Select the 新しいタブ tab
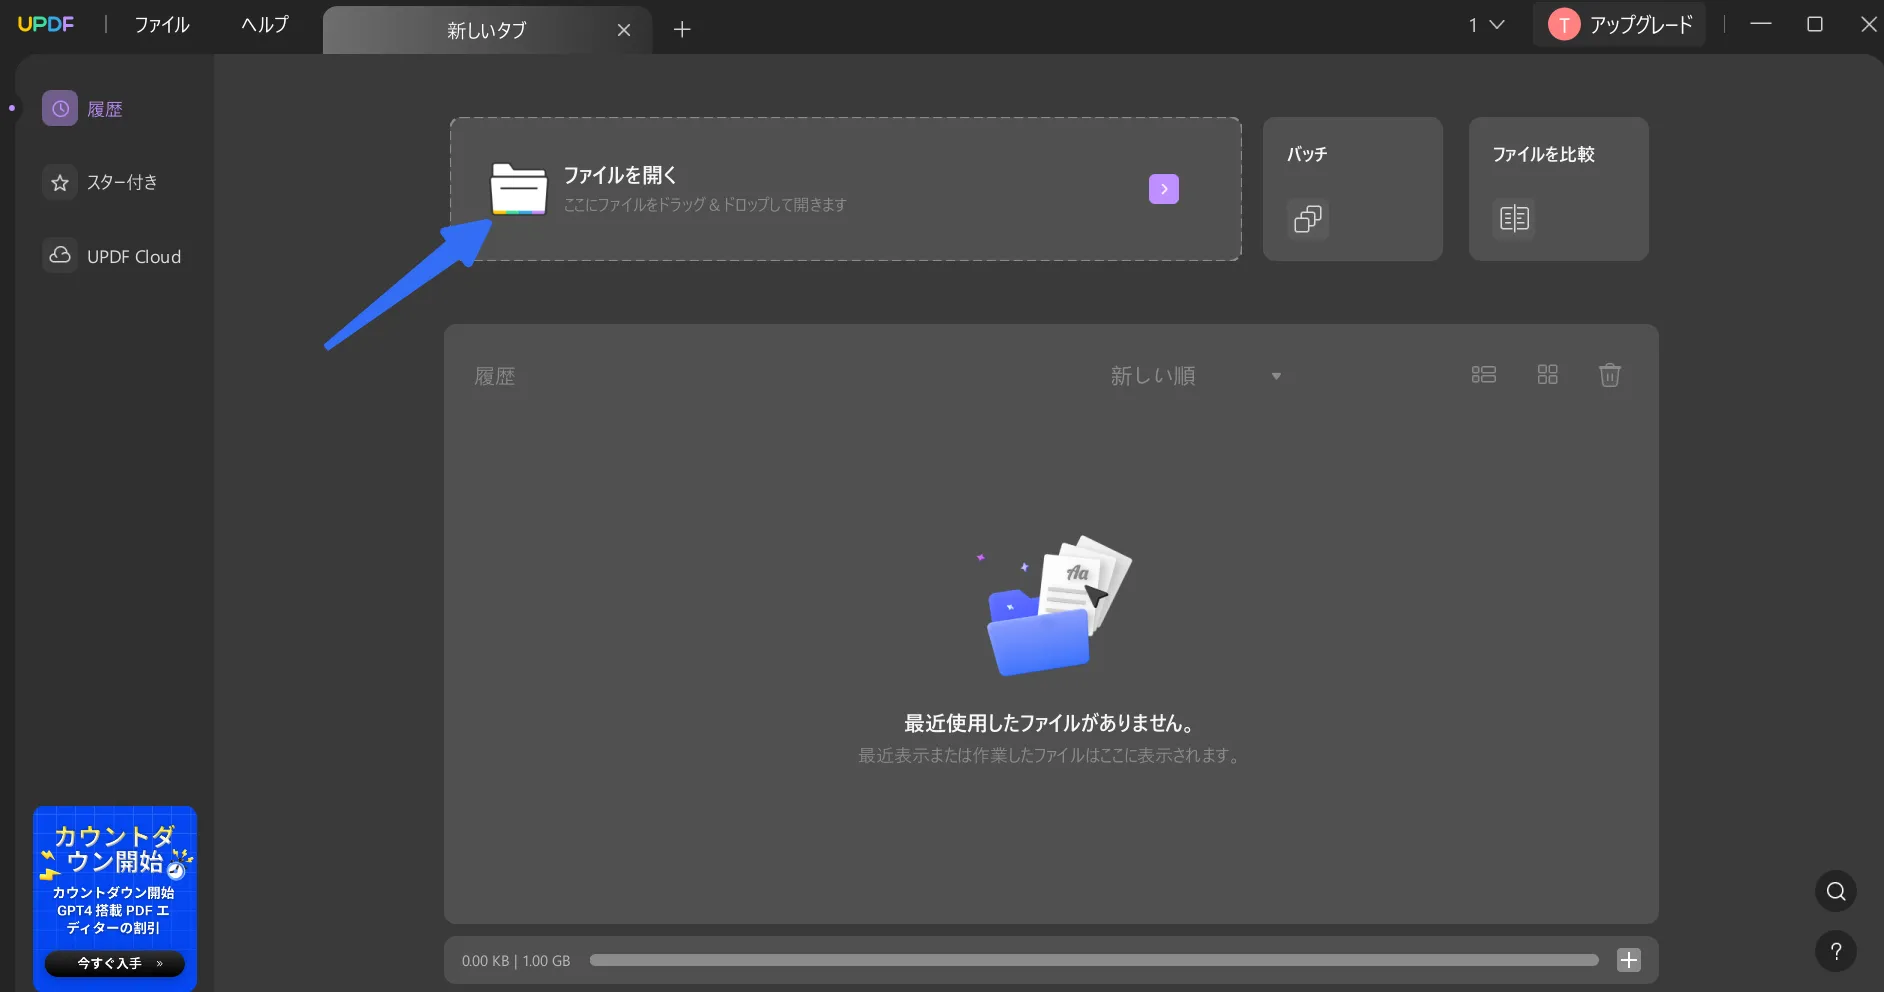 click(x=487, y=30)
